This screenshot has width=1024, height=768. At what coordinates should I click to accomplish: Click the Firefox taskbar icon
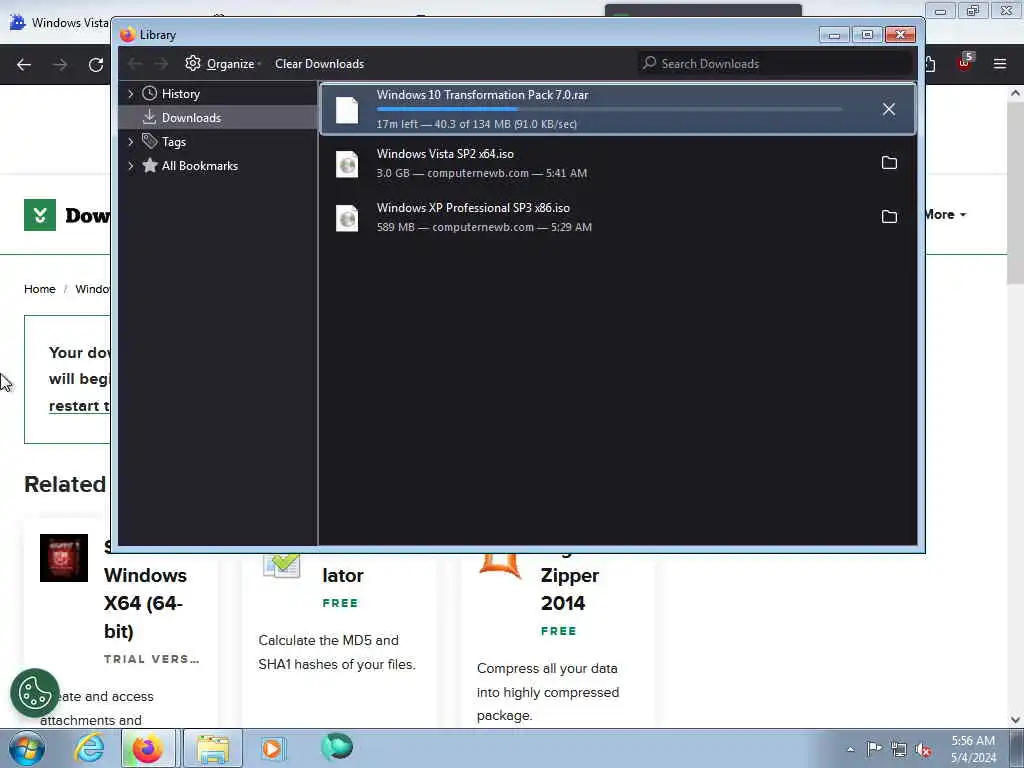148,748
